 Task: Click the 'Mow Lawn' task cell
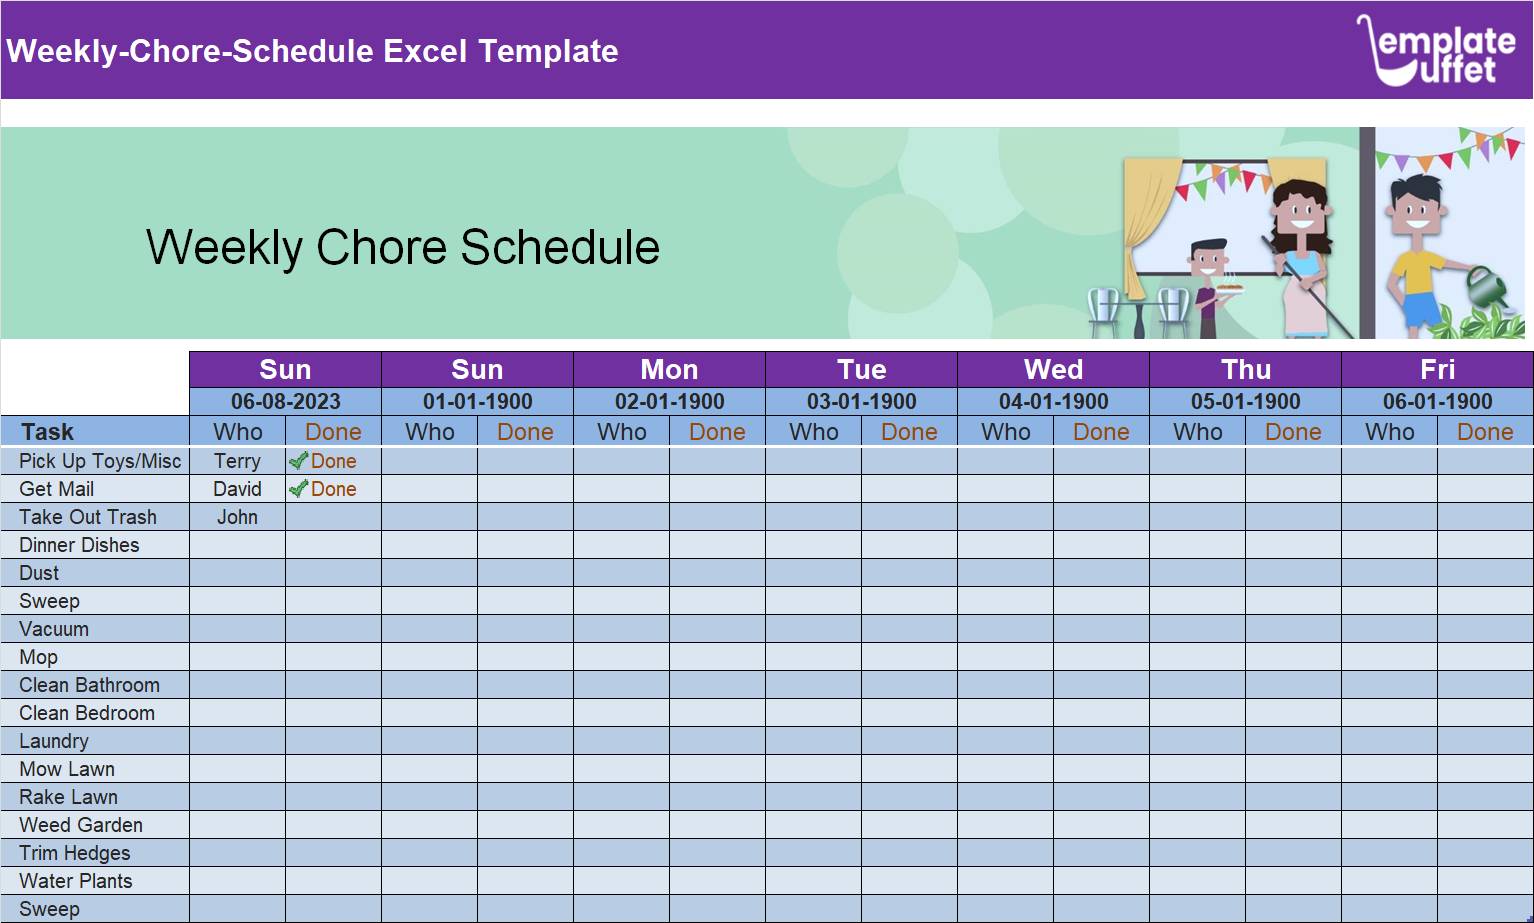(x=95, y=769)
